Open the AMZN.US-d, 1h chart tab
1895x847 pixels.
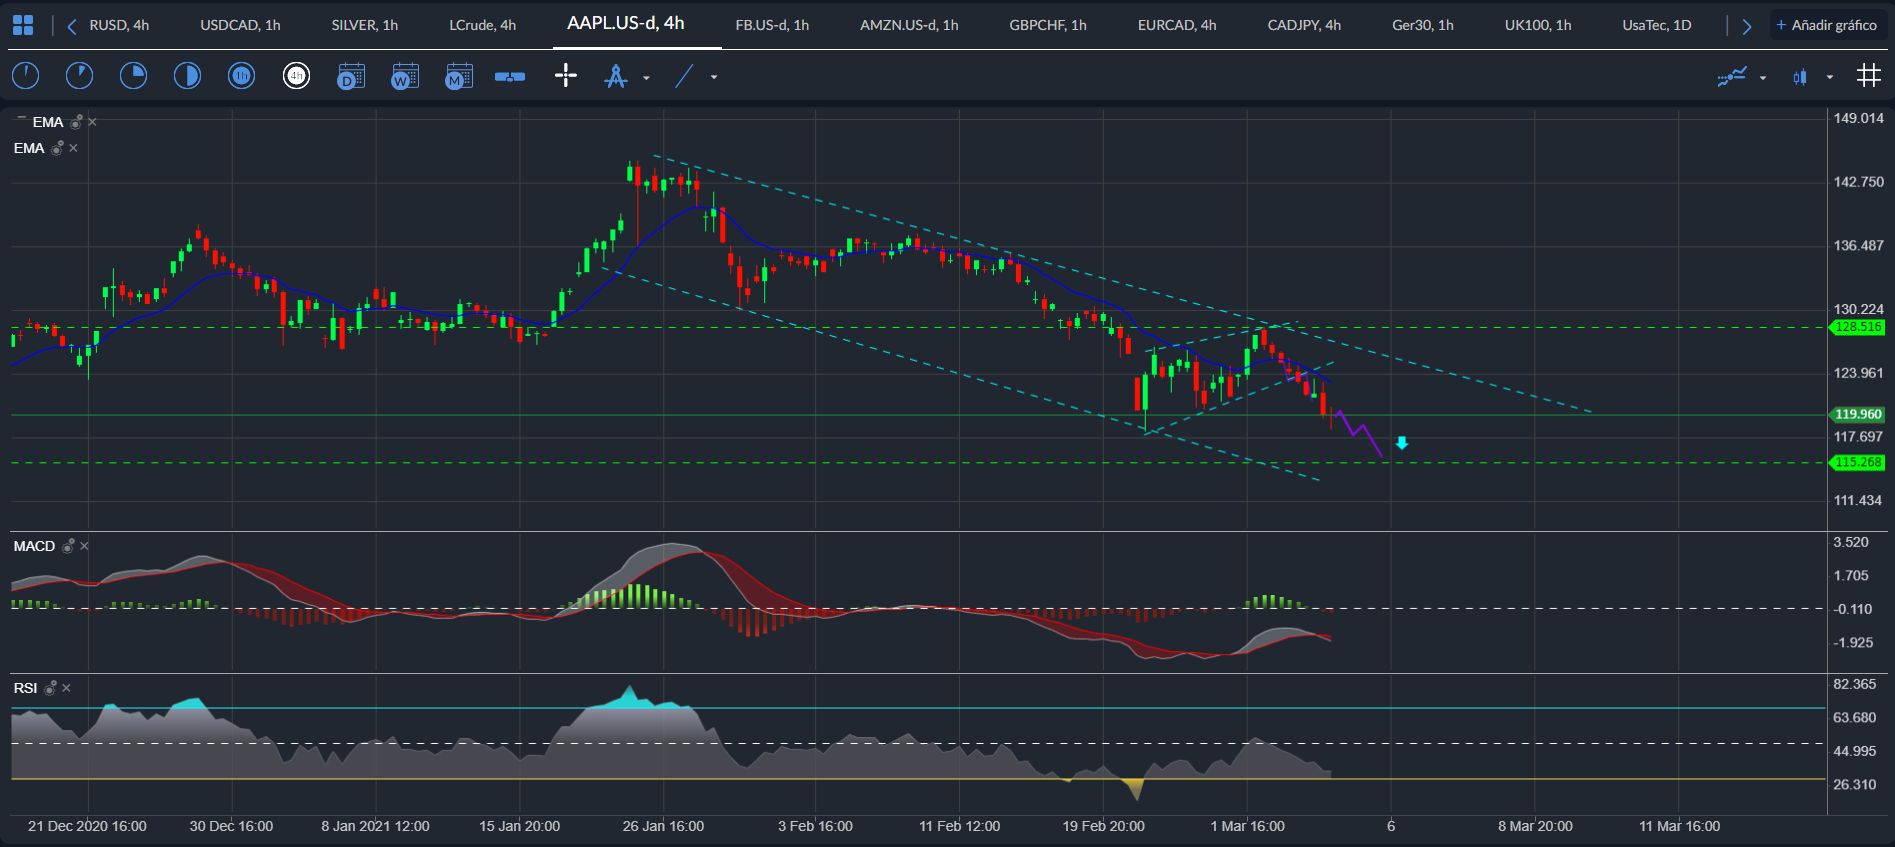(x=909, y=25)
